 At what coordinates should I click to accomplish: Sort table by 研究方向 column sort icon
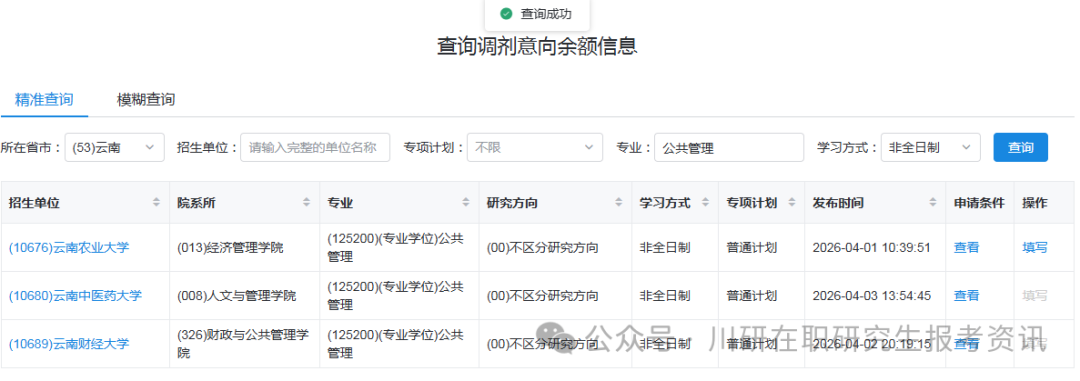(x=619, y=203)
